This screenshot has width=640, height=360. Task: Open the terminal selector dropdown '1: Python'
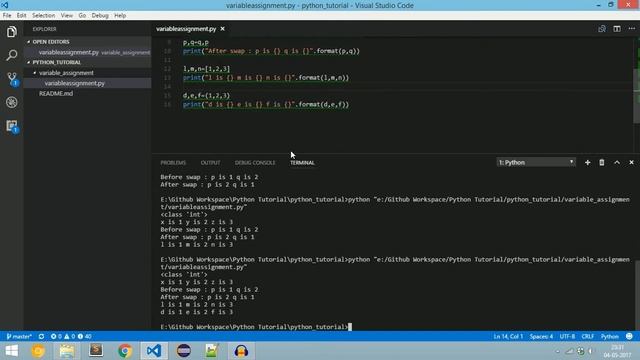(536, 162)
